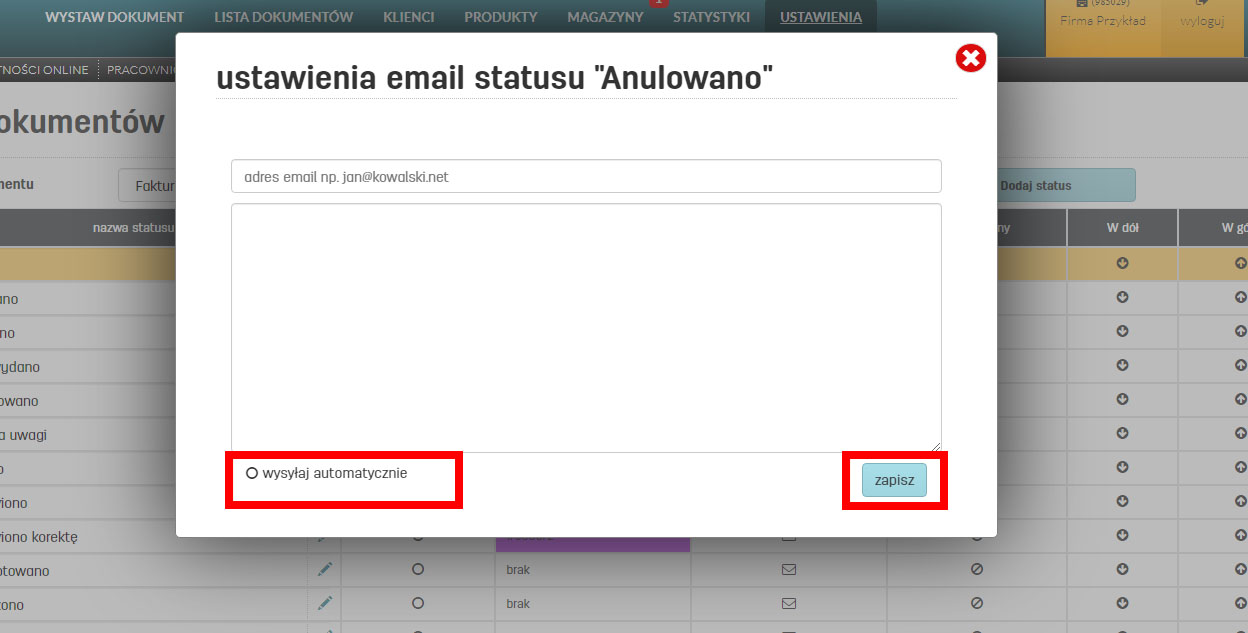Click pencil edit icon on highlighted status row
The height and width of the screenshot is (633, 1248).
(x=323, y=263)
